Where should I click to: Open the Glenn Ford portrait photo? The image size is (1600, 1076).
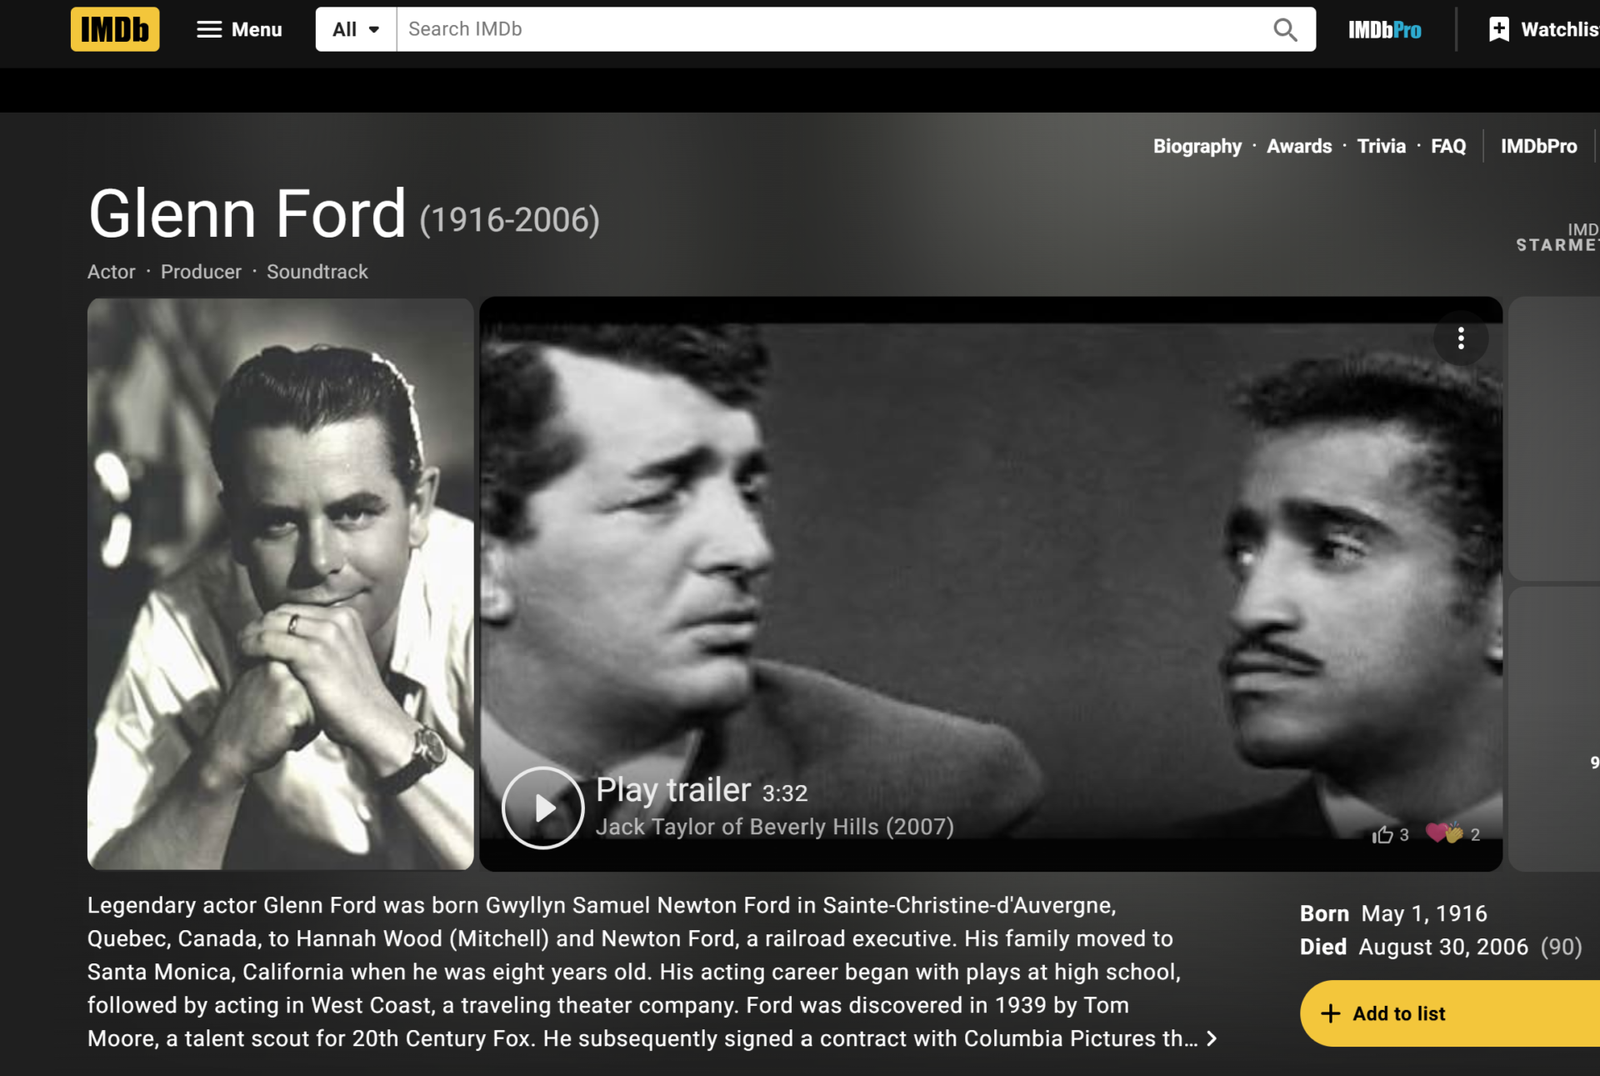(x=280, y=583)
